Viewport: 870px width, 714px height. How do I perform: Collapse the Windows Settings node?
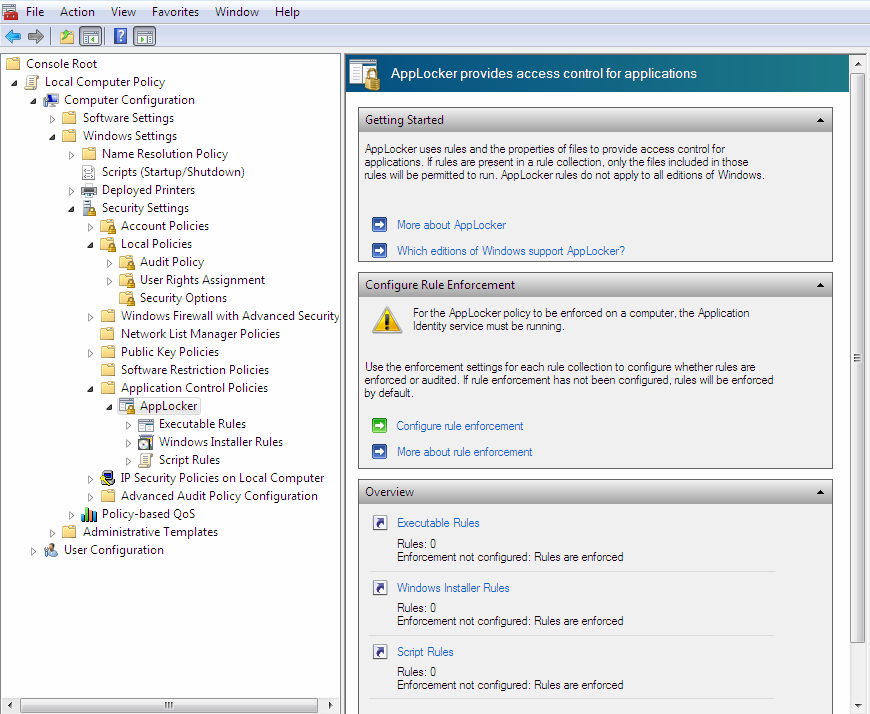[x=52, y=136]
